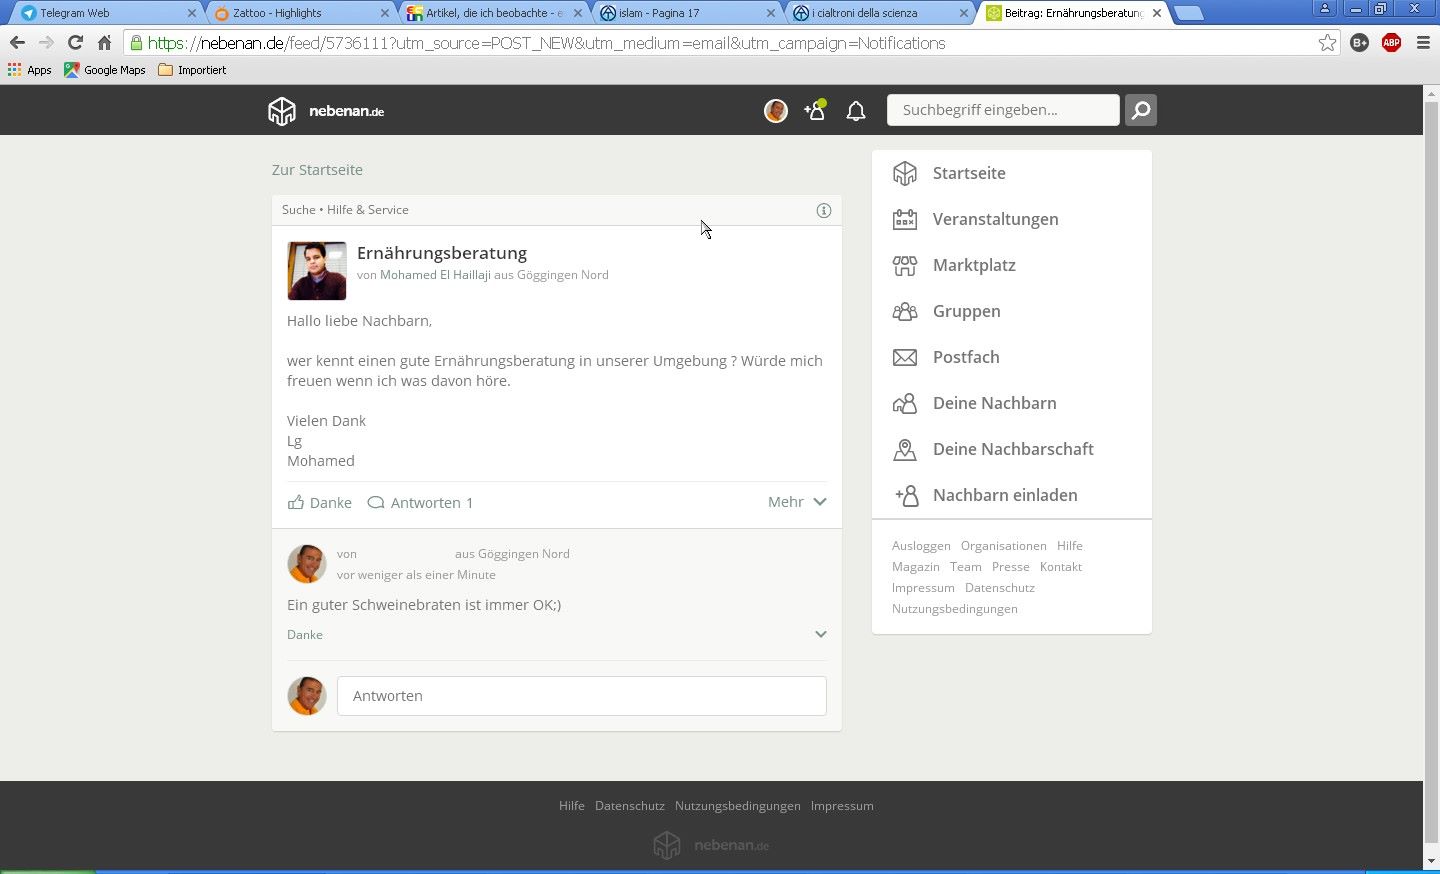The width and height of the screenshot is (1440, 874).
Task: Click browser forward arrow
Action: (x=46, y=43)
